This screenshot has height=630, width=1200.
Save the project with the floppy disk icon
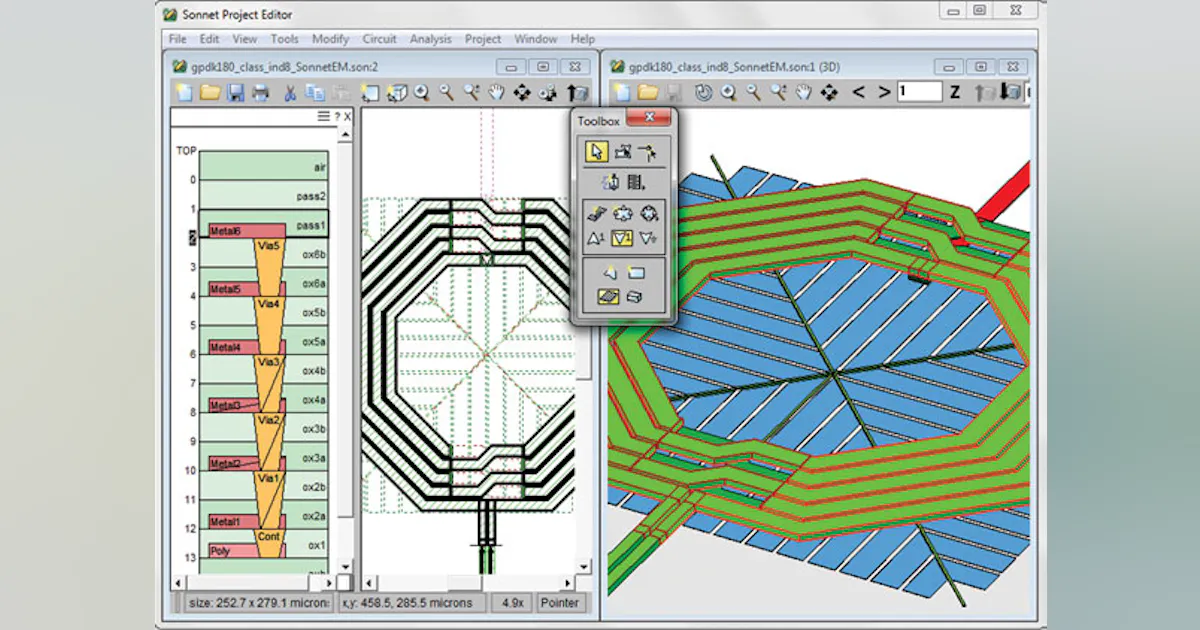point(236,93)
